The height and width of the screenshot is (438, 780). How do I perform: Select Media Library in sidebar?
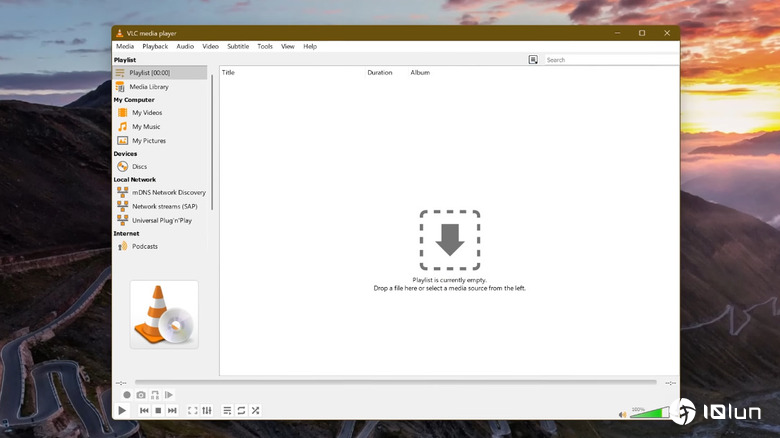(x=149, y=87)
